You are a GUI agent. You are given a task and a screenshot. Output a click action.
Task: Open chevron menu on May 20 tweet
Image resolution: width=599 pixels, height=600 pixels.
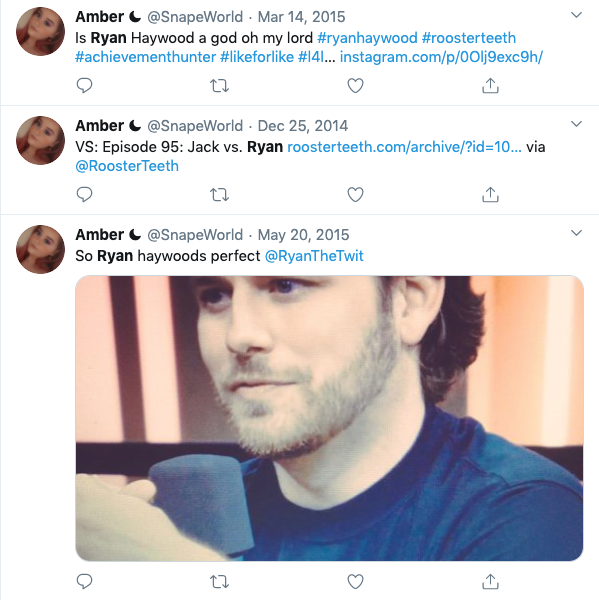click(x=576, y=233)
